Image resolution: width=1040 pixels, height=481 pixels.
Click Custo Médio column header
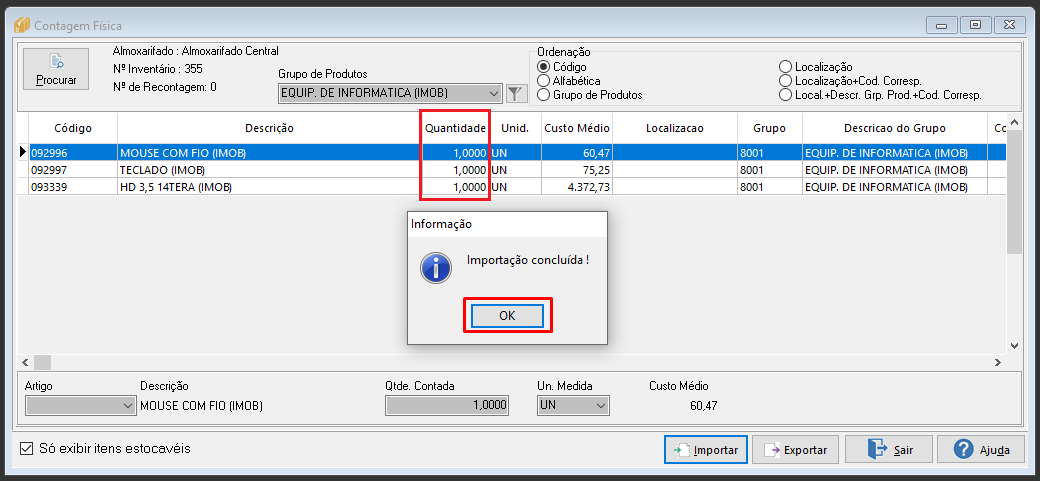pos(577,128)
